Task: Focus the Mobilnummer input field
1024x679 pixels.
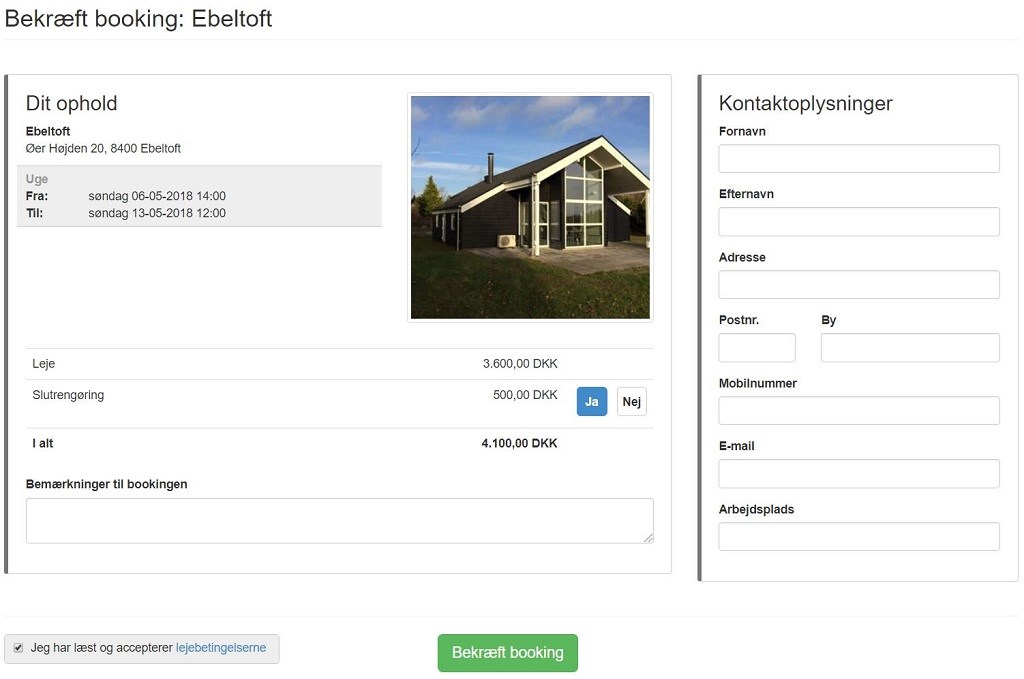Action: 859,411
